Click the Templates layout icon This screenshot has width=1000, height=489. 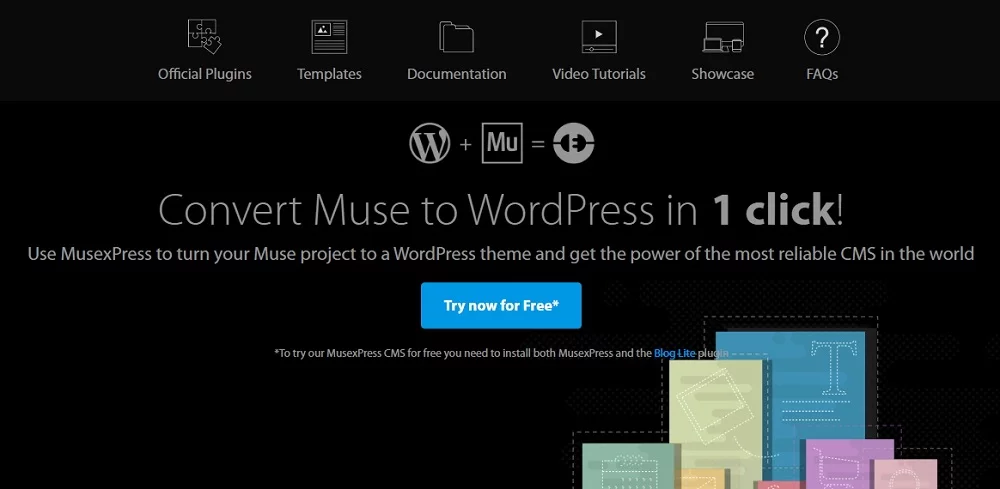pos(329,37)
